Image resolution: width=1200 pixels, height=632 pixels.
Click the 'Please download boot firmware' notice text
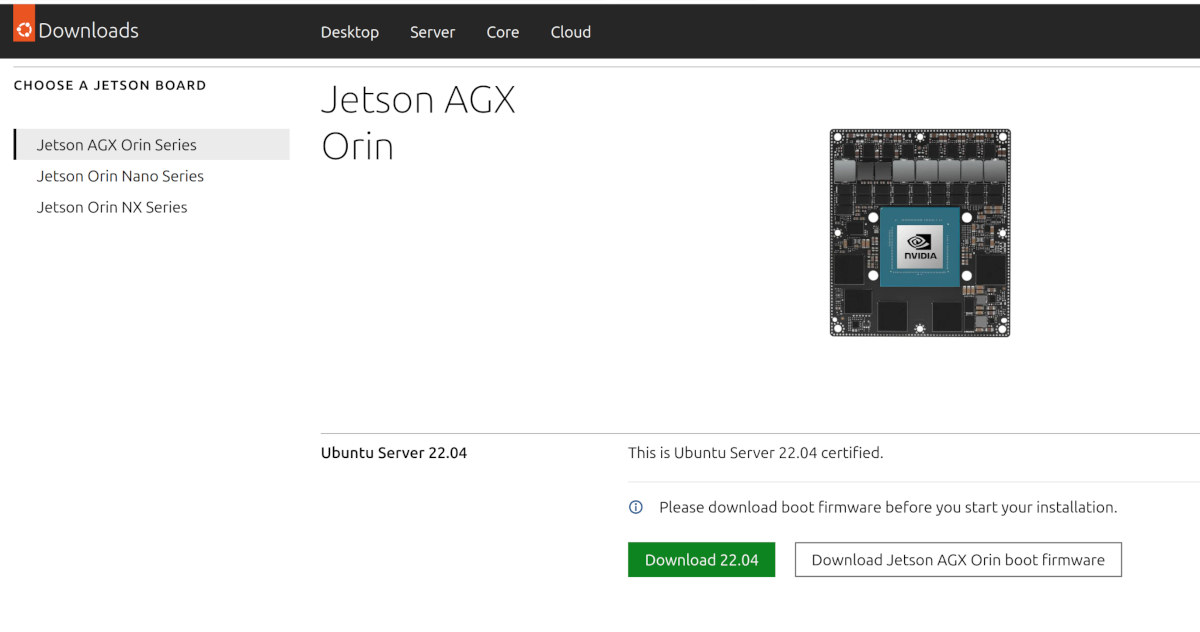pos(888,507)
